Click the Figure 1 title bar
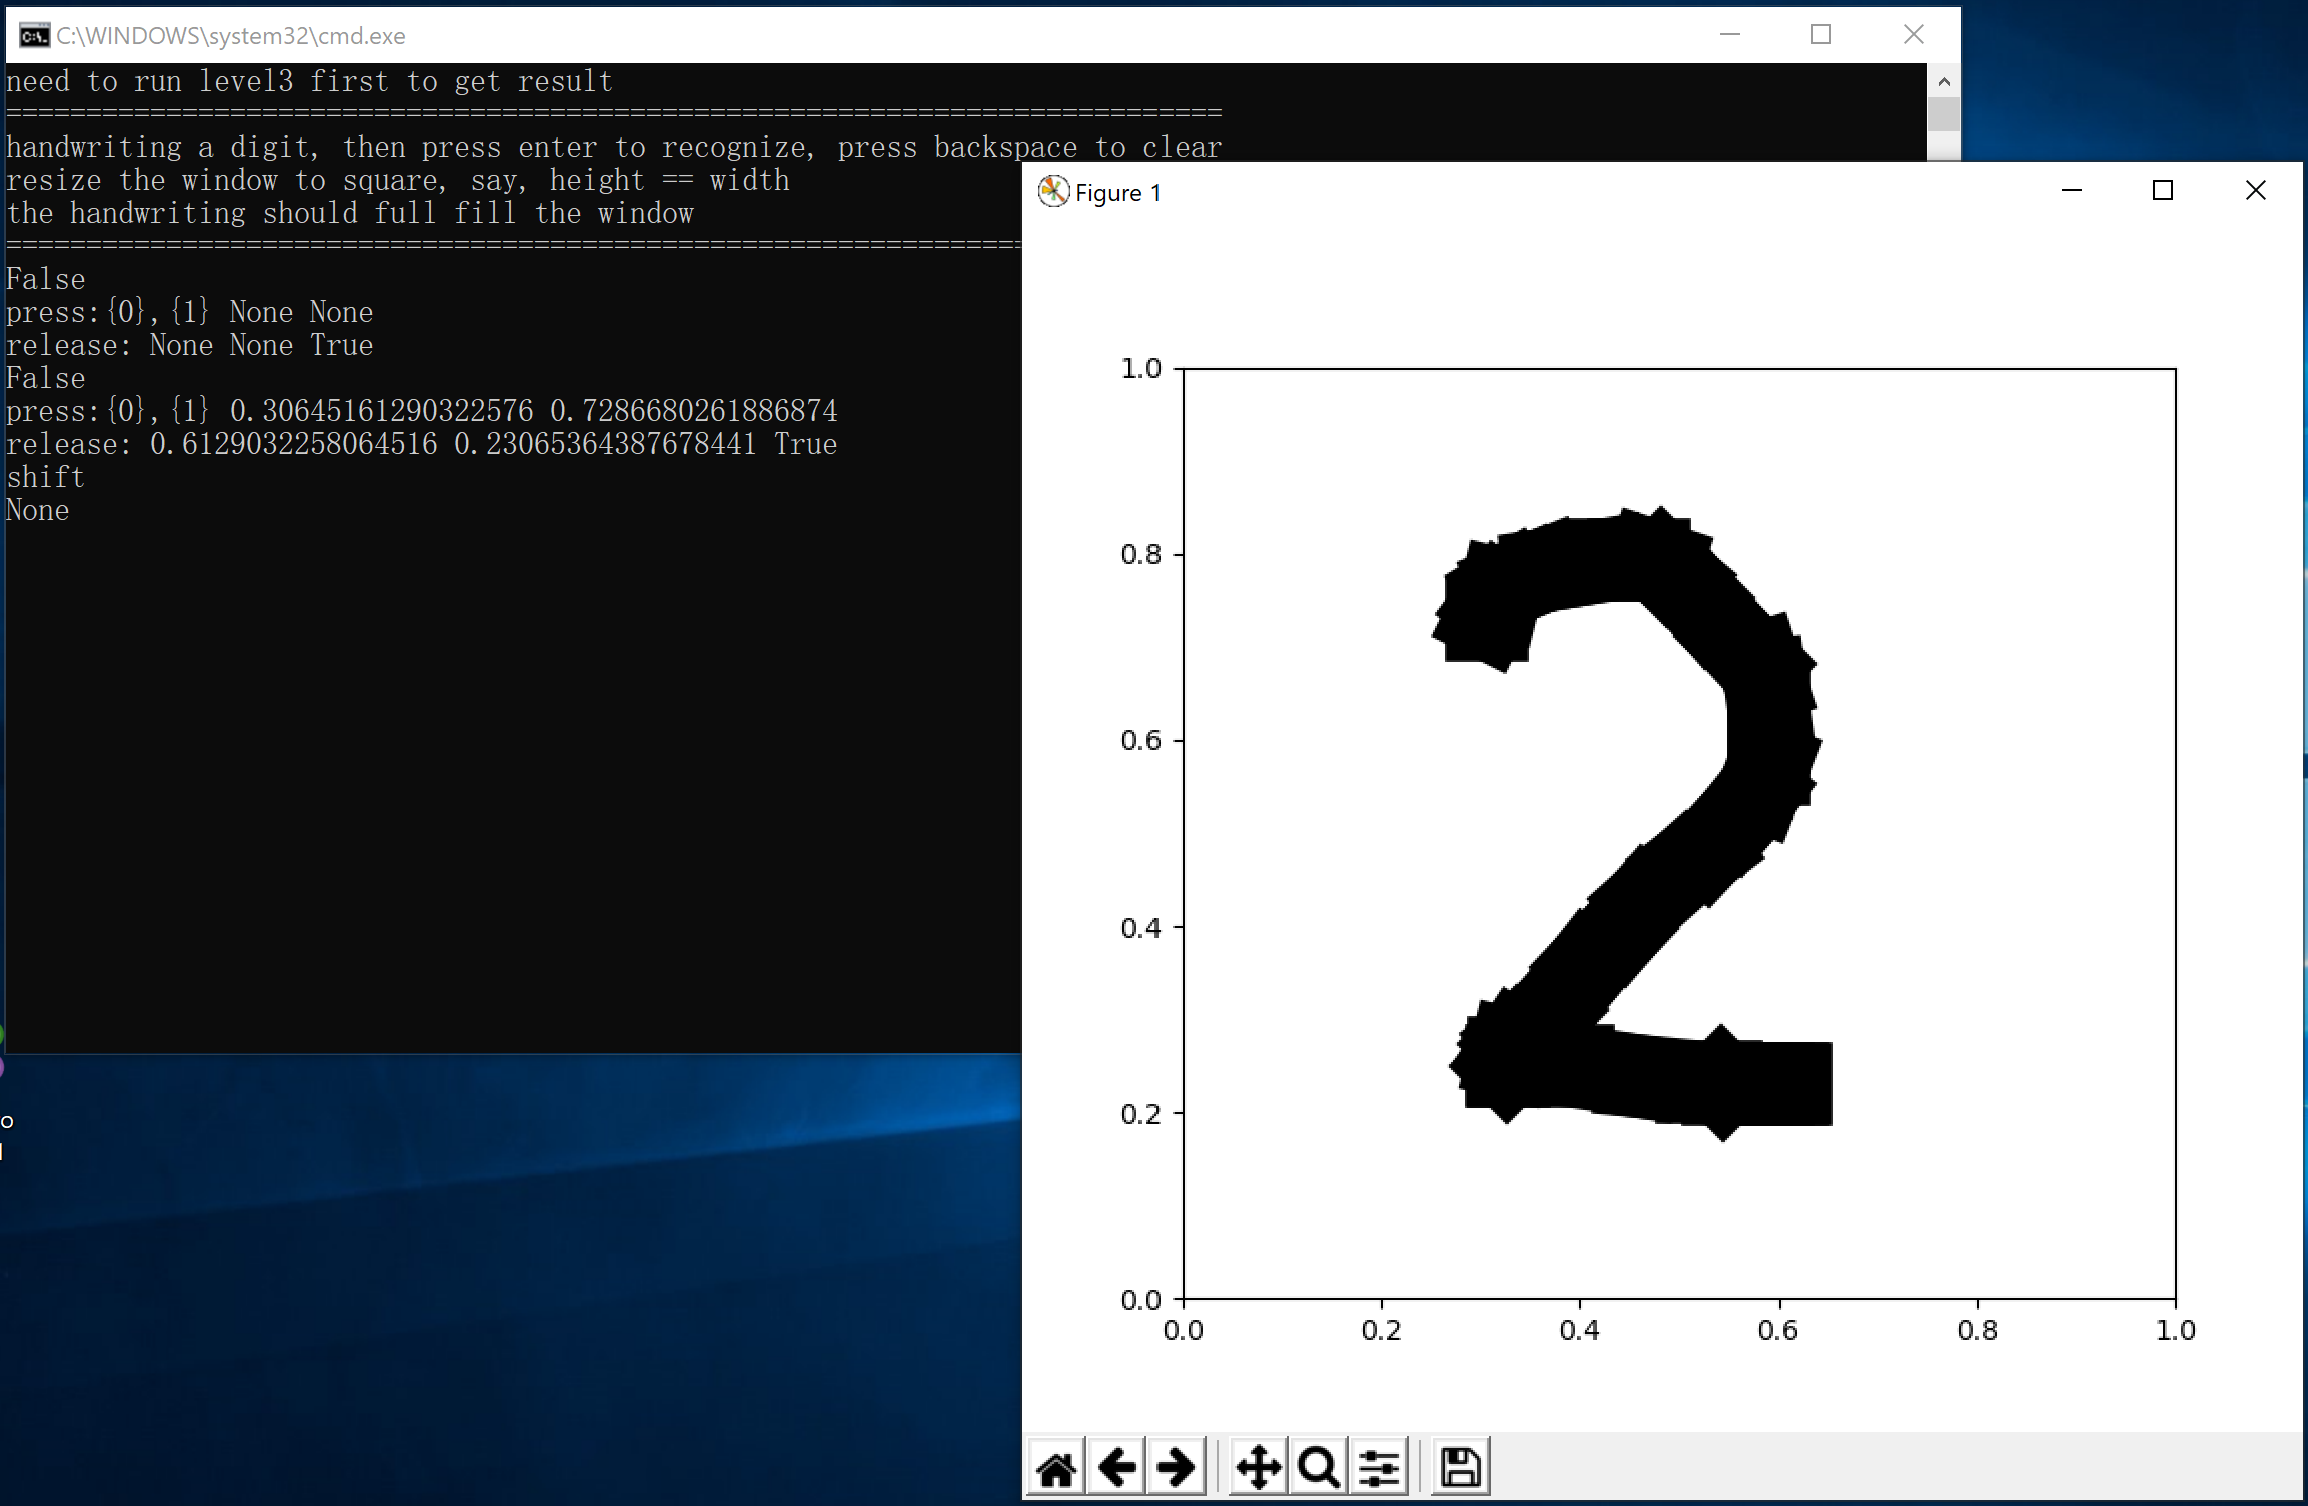Image resolution: width=2308 pixels, height=1506 pixels. 1600,192
